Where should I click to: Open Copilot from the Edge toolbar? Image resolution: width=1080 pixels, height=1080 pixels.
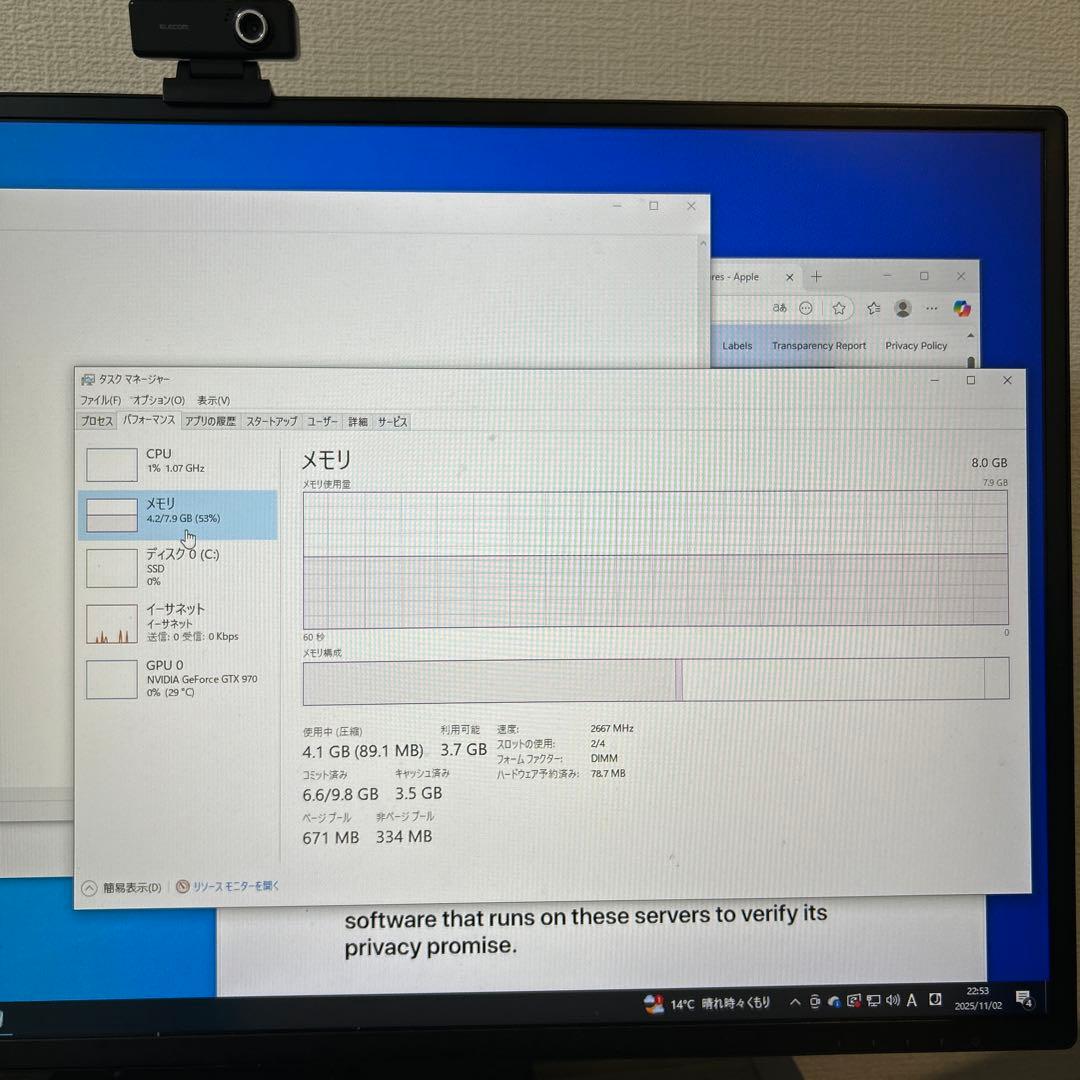tap(962, 308)
